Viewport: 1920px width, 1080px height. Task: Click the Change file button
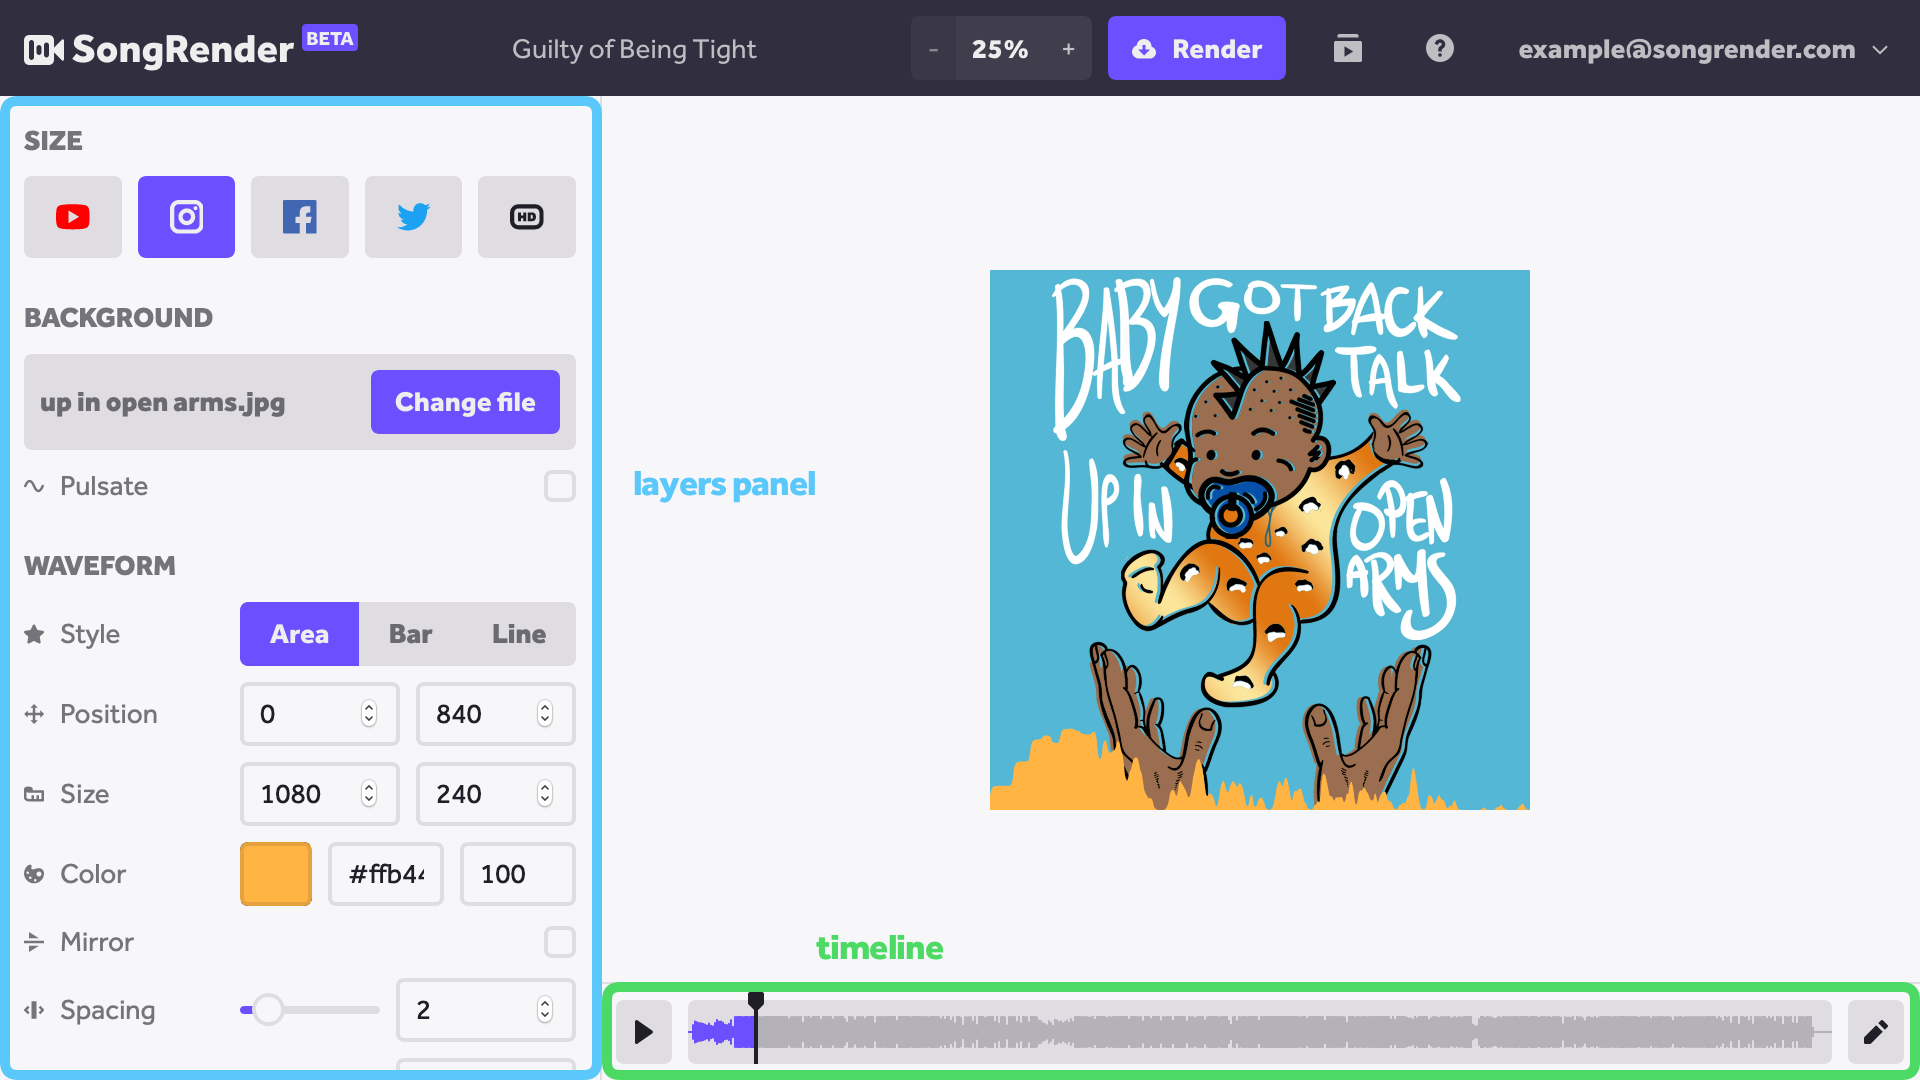pos(465,402)
